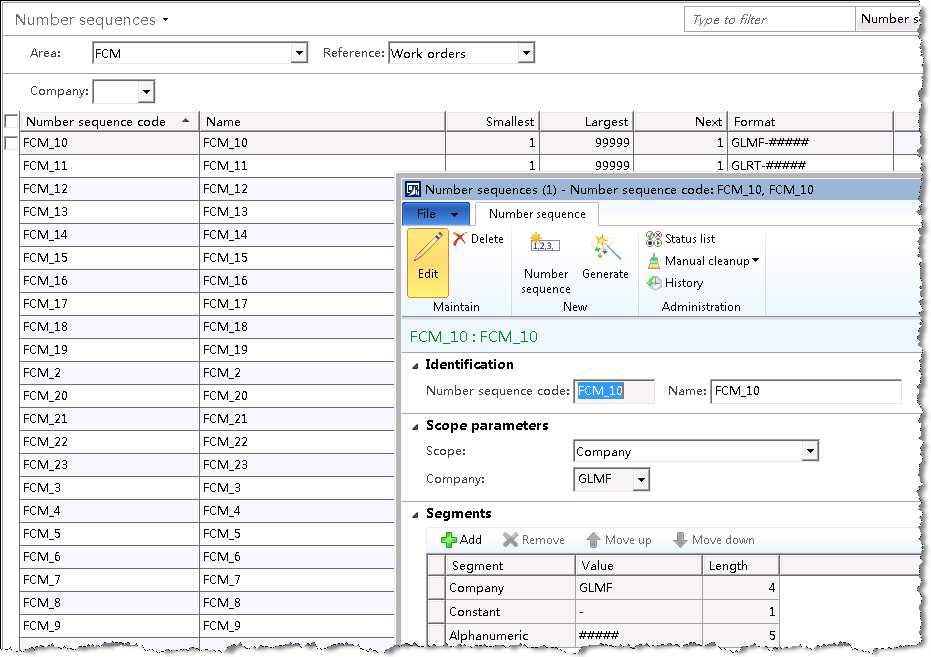Select the FCM_23 code cell
931x657 pixels.
(109, 465)
